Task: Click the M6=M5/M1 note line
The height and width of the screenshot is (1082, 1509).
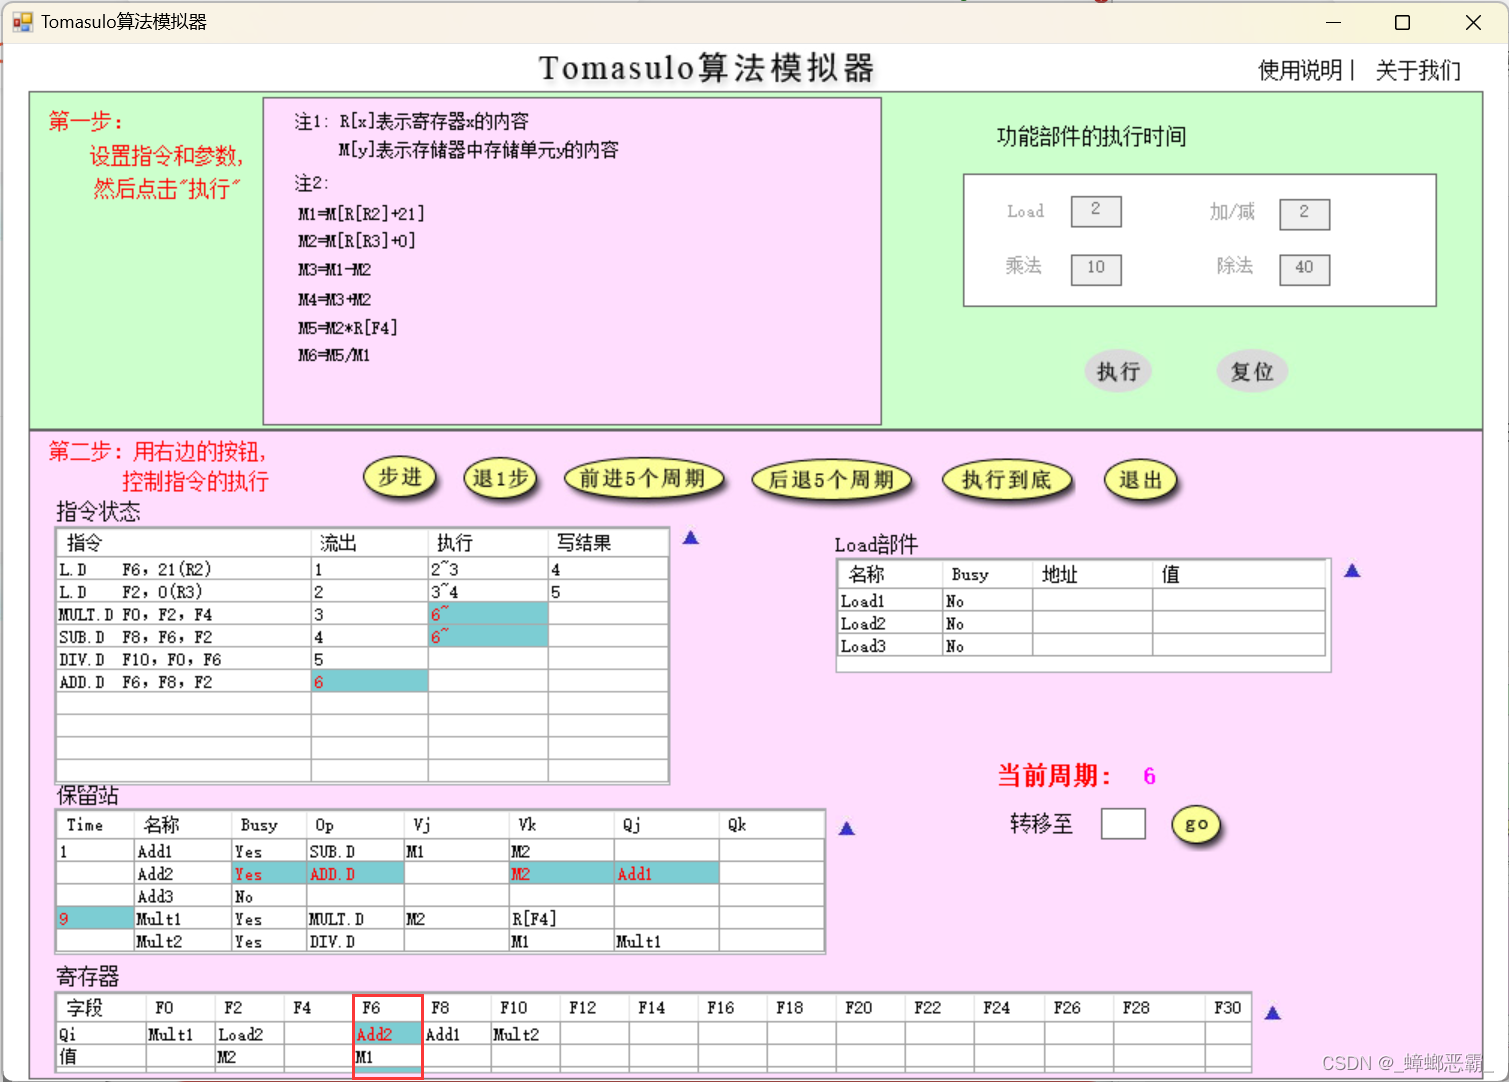Action: [x=334, y=355]
